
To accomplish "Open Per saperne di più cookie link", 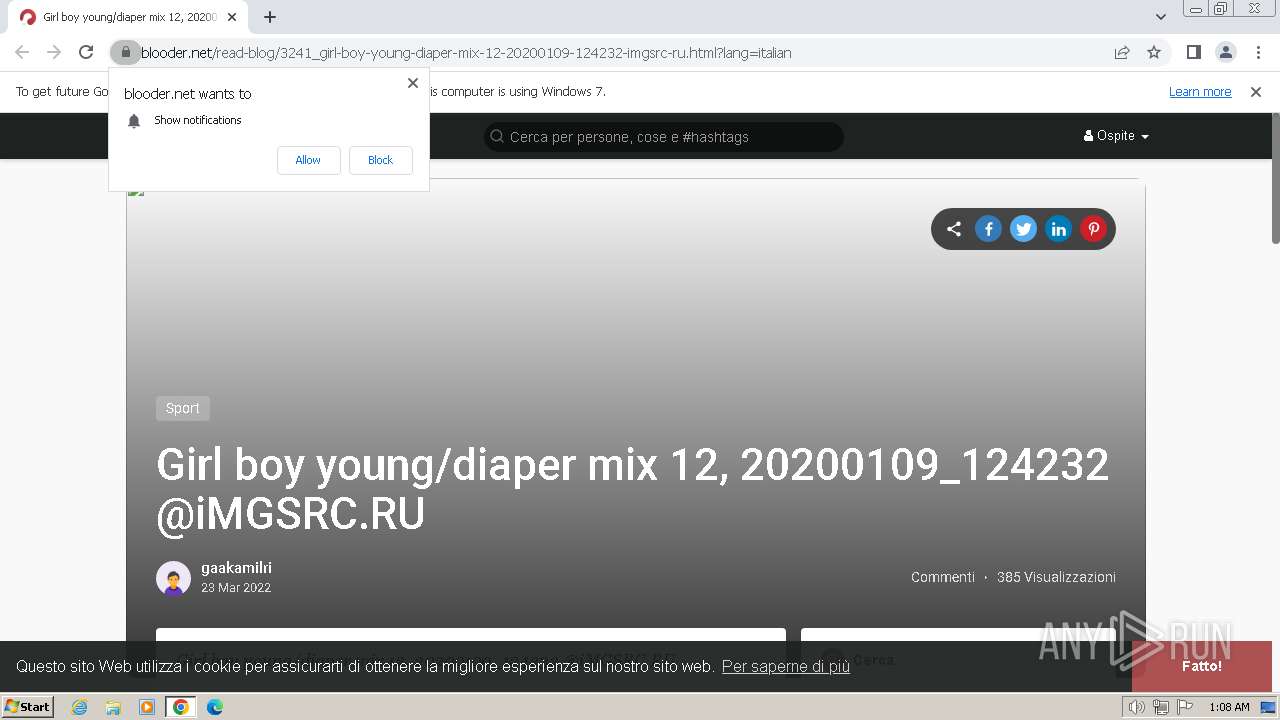I will pyautogui.click(x=786, y=666).
